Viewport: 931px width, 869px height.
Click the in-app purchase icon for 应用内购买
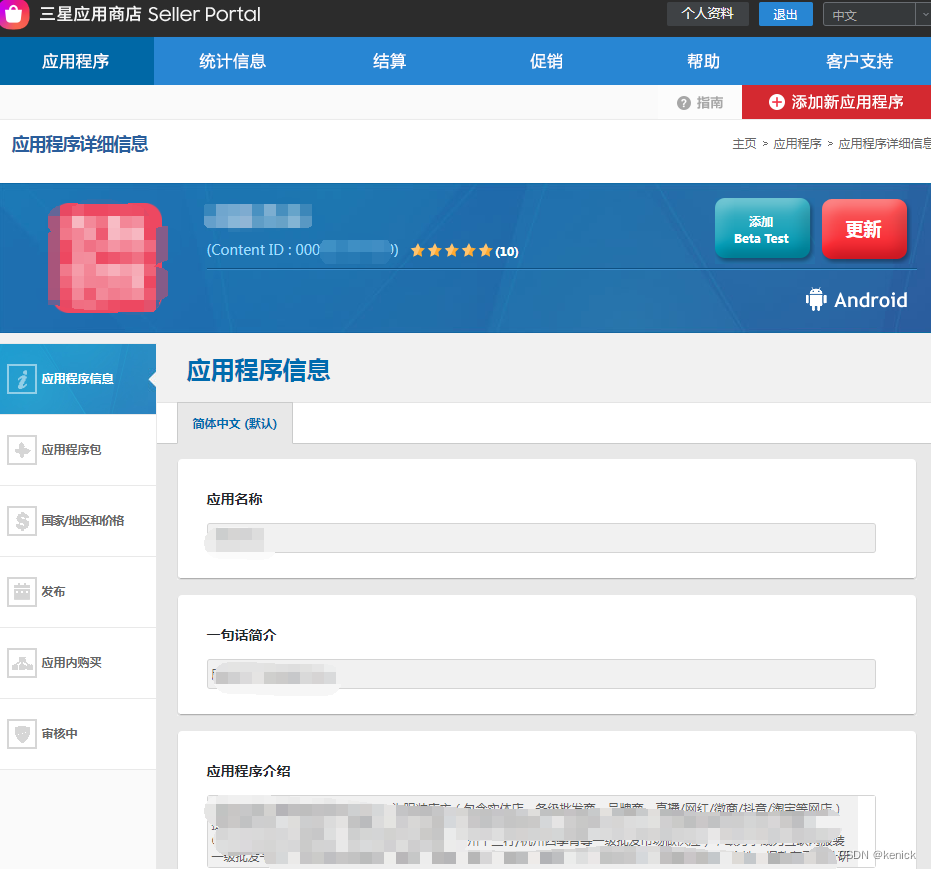[22, 662]
